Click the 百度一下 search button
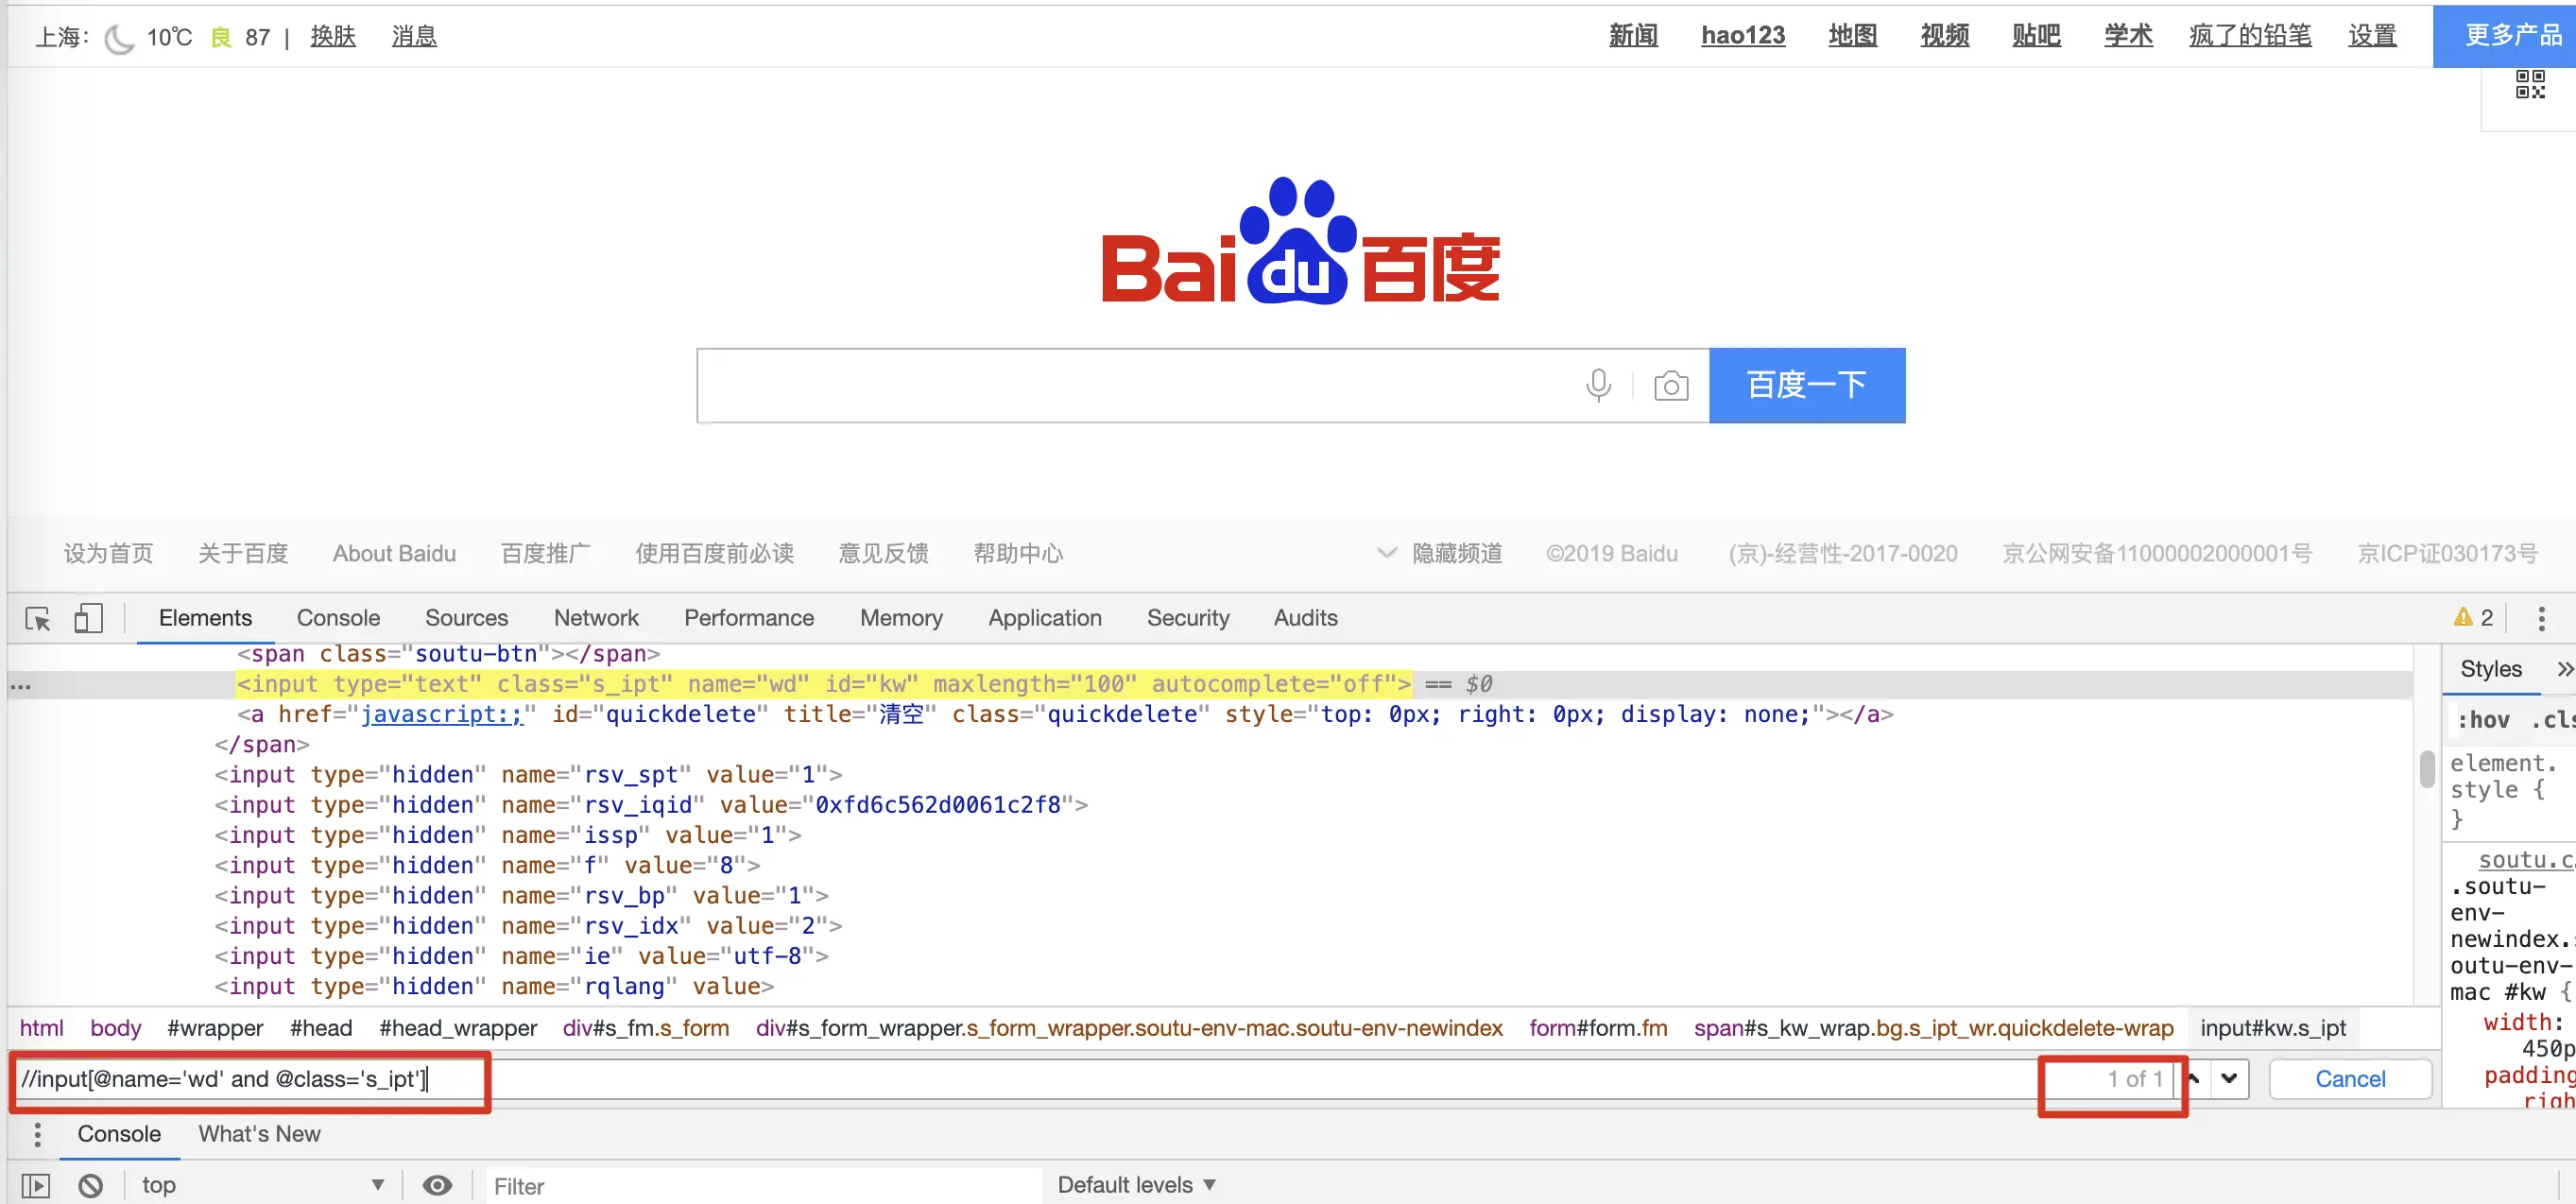 coord(1806,385)
